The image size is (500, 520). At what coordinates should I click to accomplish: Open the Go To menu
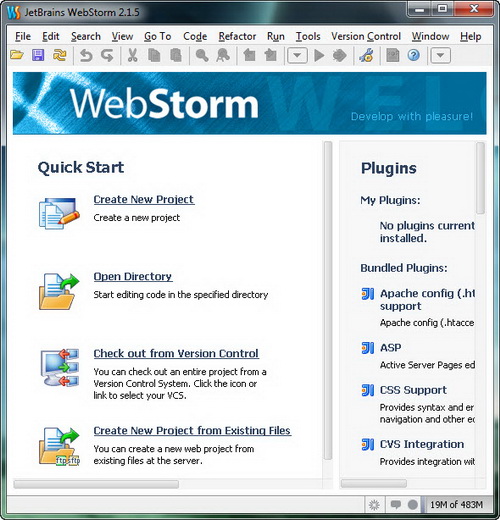pyautogui.click(x=158, y=36)
